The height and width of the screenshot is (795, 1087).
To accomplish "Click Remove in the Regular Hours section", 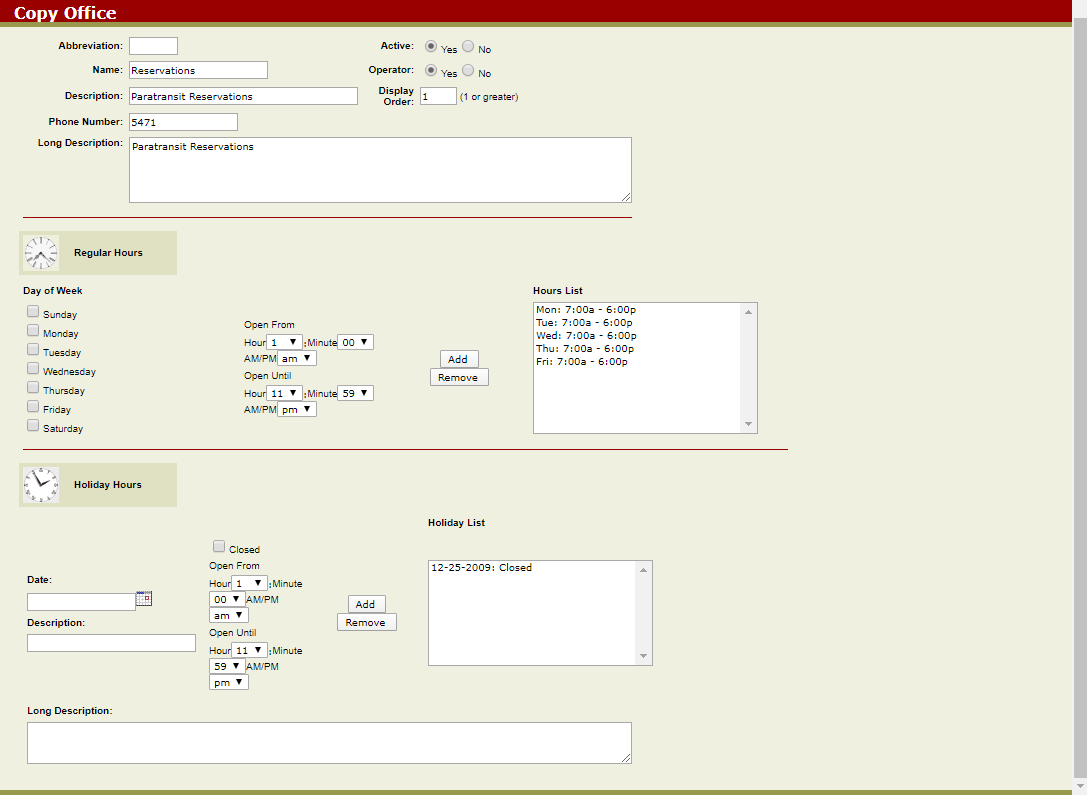I will (459, 376).
